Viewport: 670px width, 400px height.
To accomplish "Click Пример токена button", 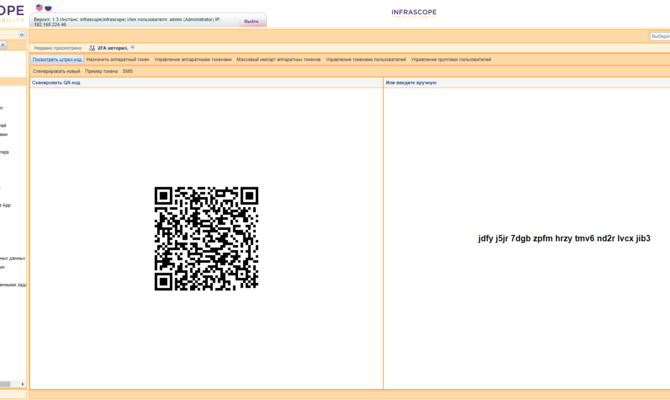I will 101,71.
